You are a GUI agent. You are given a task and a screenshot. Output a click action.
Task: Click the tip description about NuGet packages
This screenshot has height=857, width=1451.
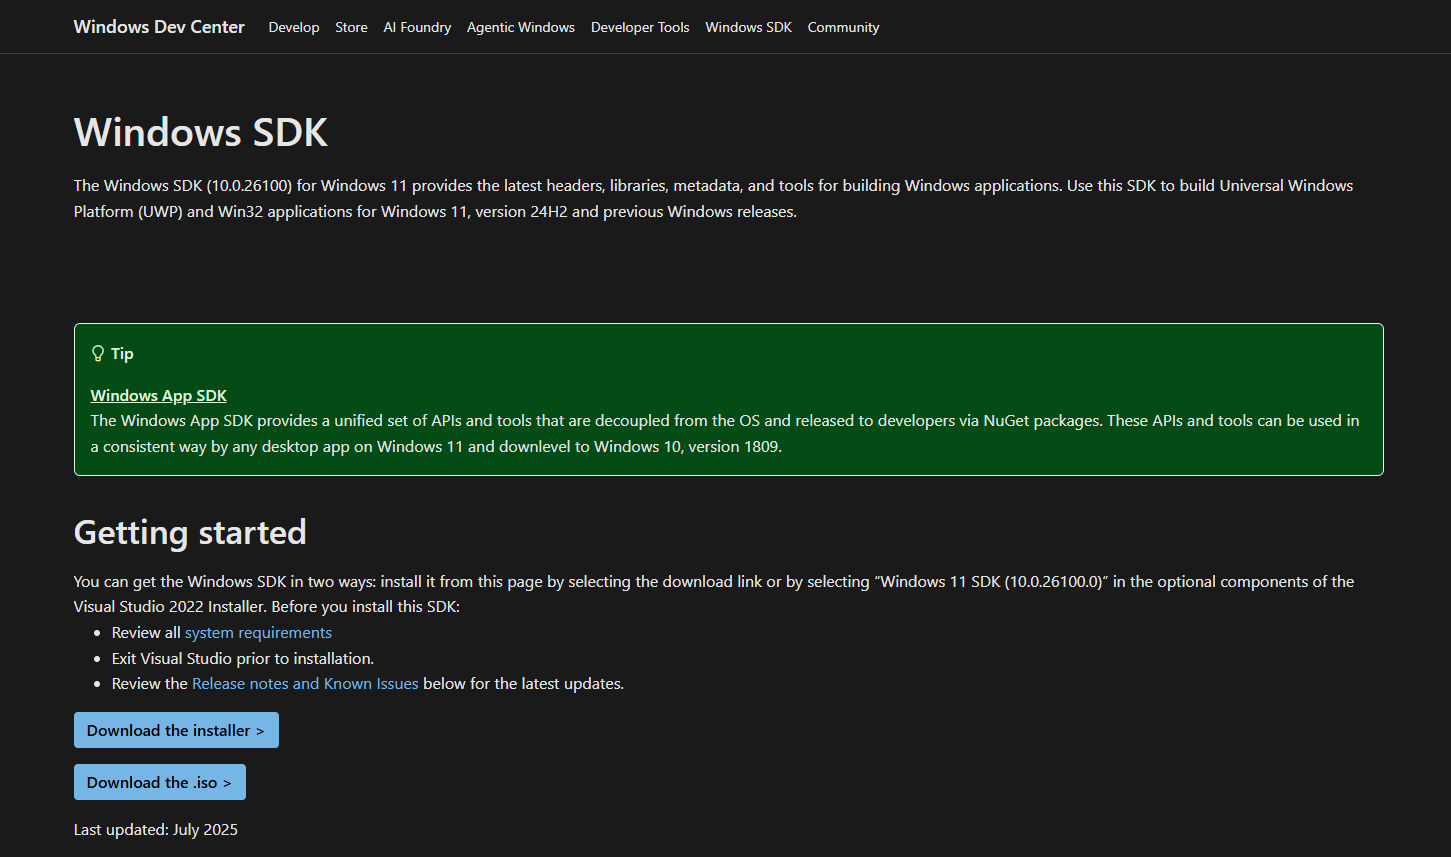[x=724, y=433]
